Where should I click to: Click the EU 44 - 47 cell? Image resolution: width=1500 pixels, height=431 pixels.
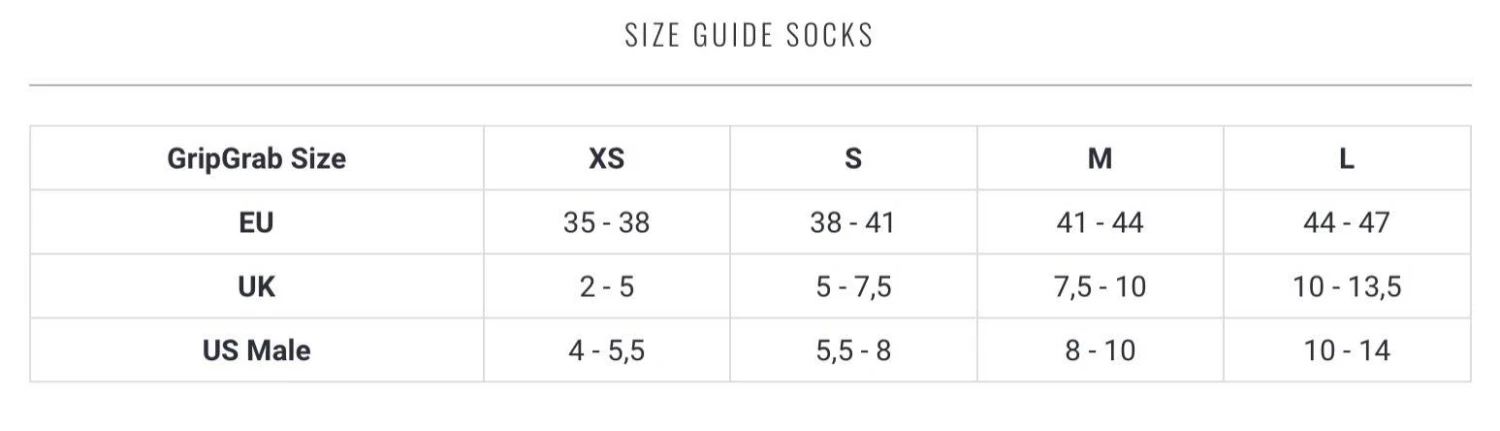coord(1346,222)
